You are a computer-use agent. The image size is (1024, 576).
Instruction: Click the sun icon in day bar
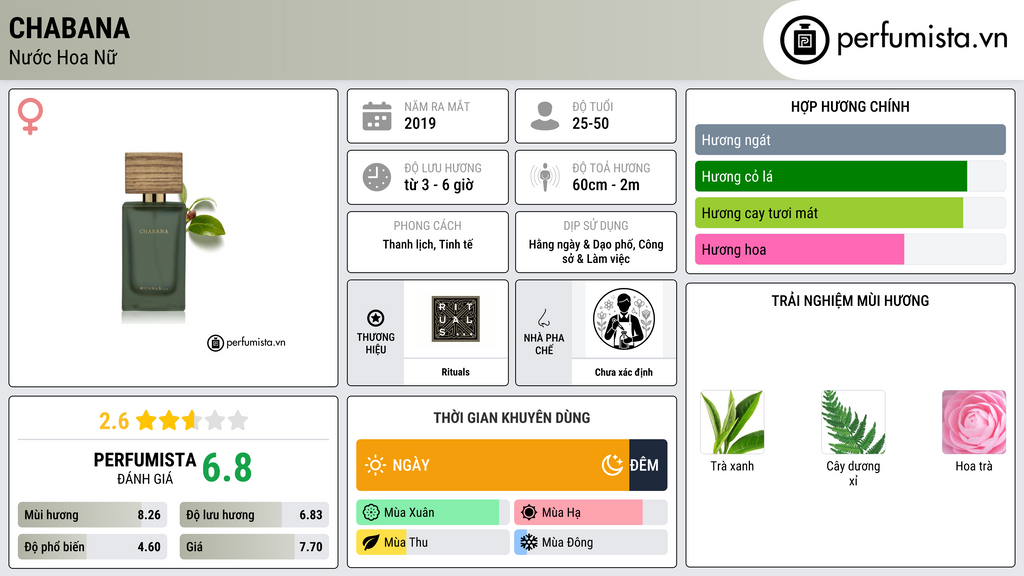(376, 465)
